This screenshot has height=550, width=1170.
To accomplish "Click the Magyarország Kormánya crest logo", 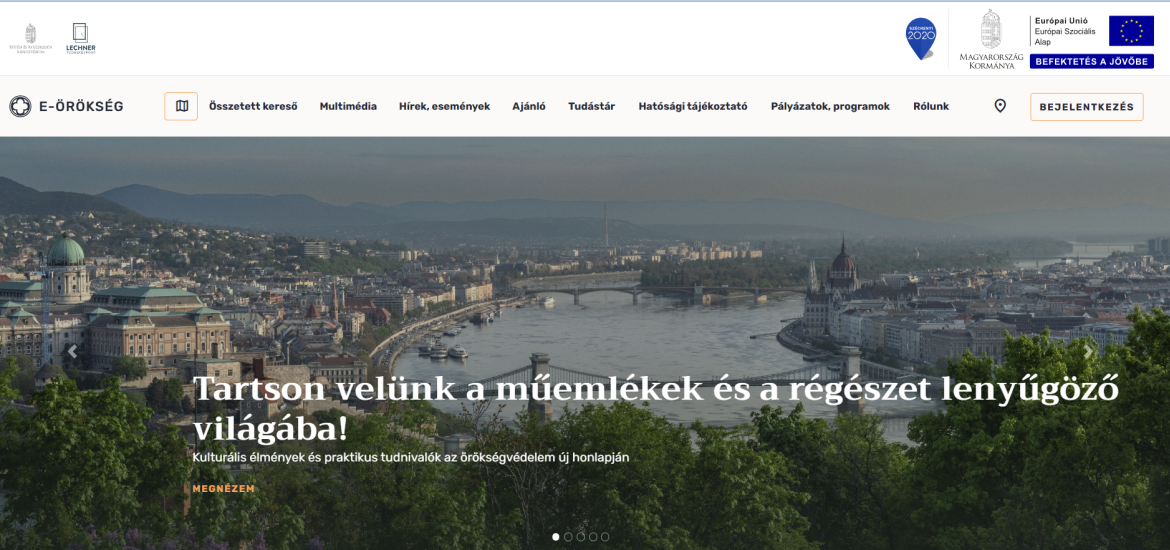I will click(990, 40).
